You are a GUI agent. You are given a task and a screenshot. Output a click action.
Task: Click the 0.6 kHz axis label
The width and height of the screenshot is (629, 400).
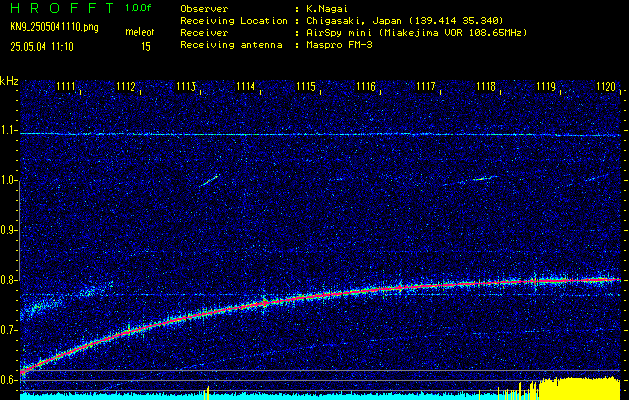(9, 380)
